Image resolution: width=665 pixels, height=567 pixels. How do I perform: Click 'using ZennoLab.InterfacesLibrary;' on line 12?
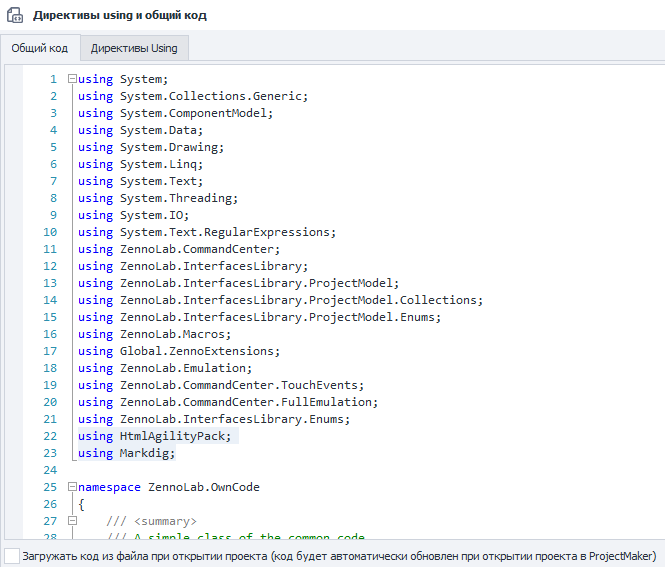[193, 266]
